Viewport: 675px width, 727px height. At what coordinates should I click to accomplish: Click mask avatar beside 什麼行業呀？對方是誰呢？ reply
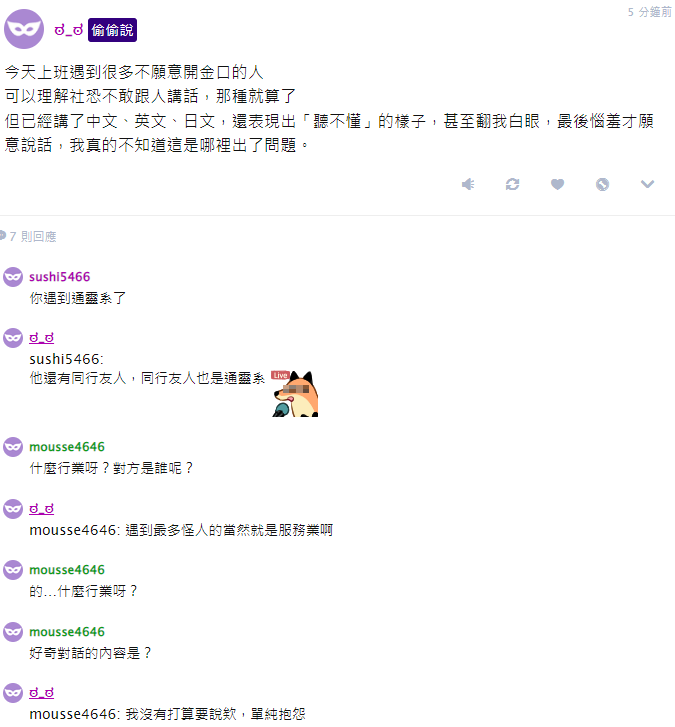point(13,447)
